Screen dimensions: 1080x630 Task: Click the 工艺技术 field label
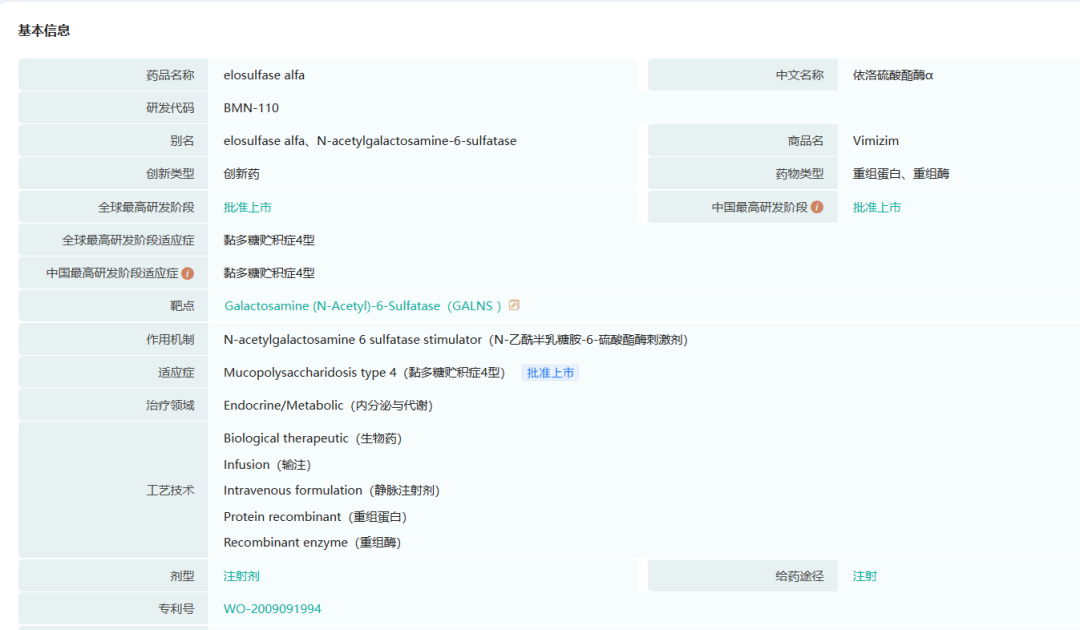(x=170, y=490)
